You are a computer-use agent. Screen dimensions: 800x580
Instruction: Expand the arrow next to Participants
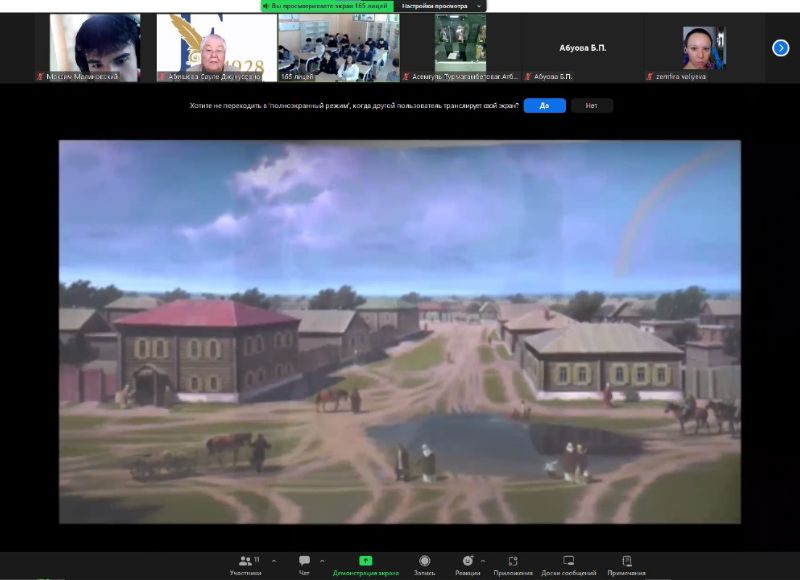click(274, 561)
